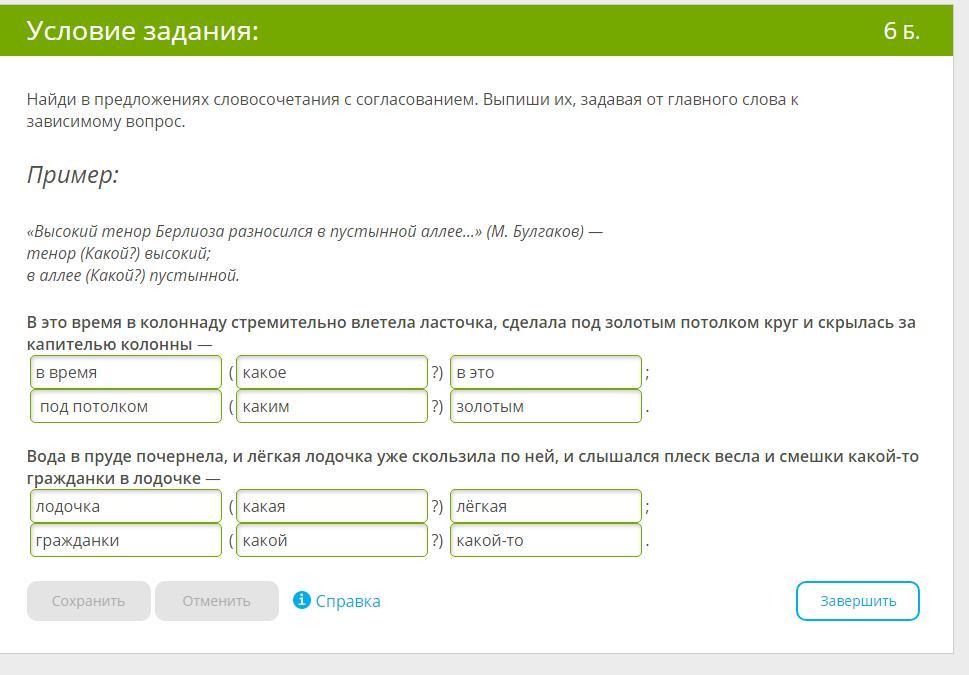Click the '6 Б.' points label
The height and width of the screenshot is (675, 969).
coord(902,30)
